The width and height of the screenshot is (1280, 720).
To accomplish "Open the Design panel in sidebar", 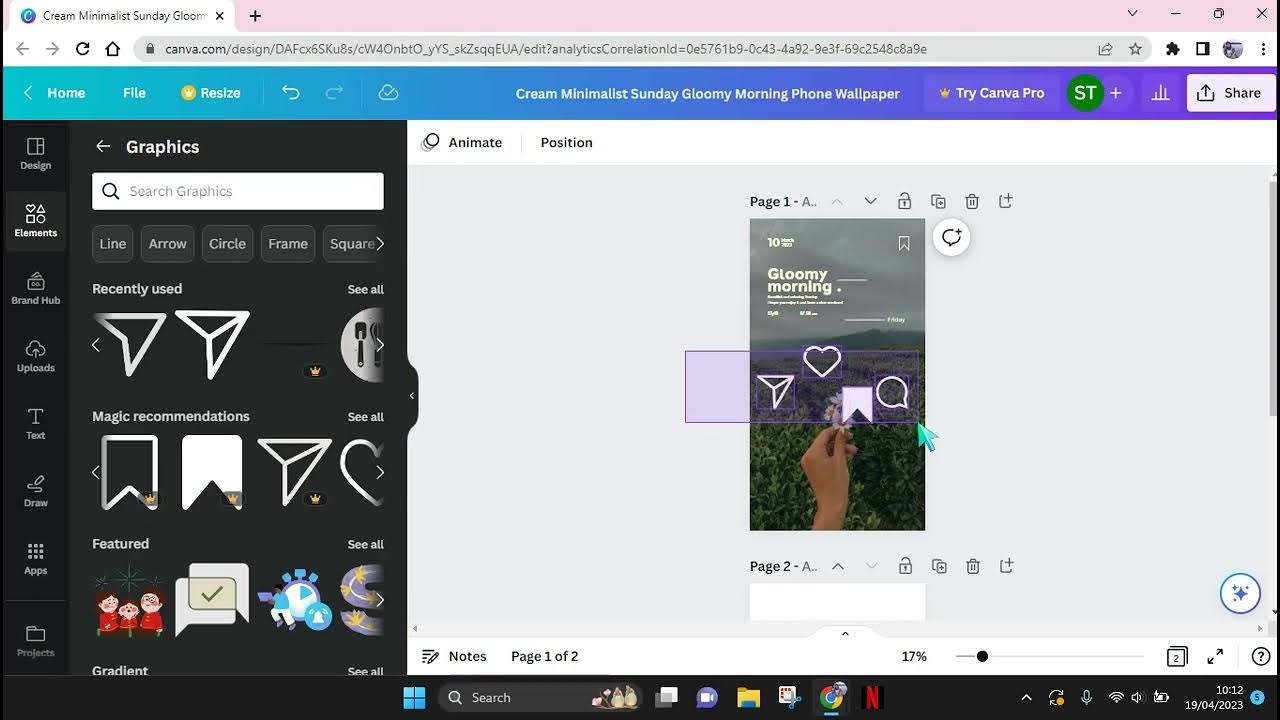I will click(35, 154).
